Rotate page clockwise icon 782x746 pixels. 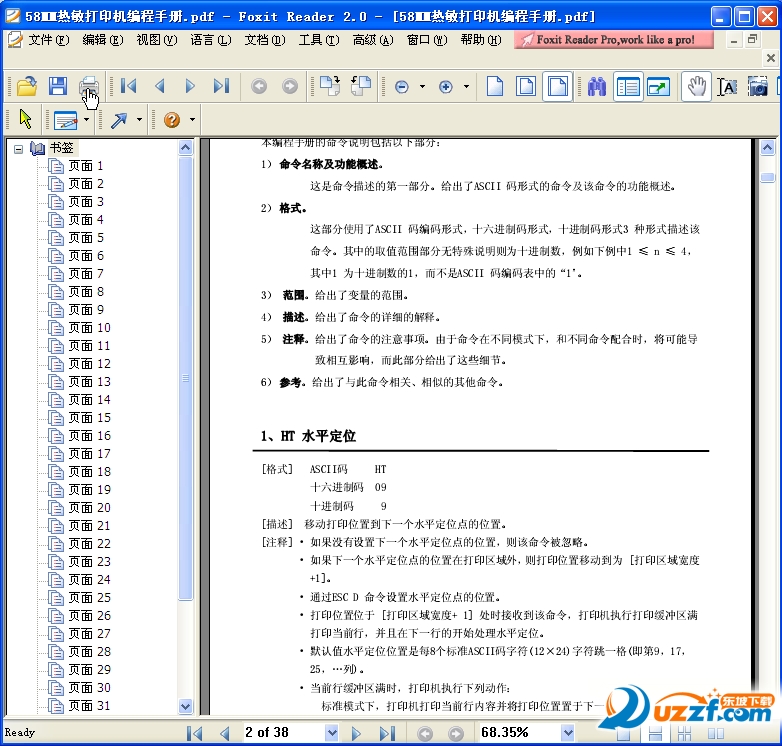[x=330, y=86]
